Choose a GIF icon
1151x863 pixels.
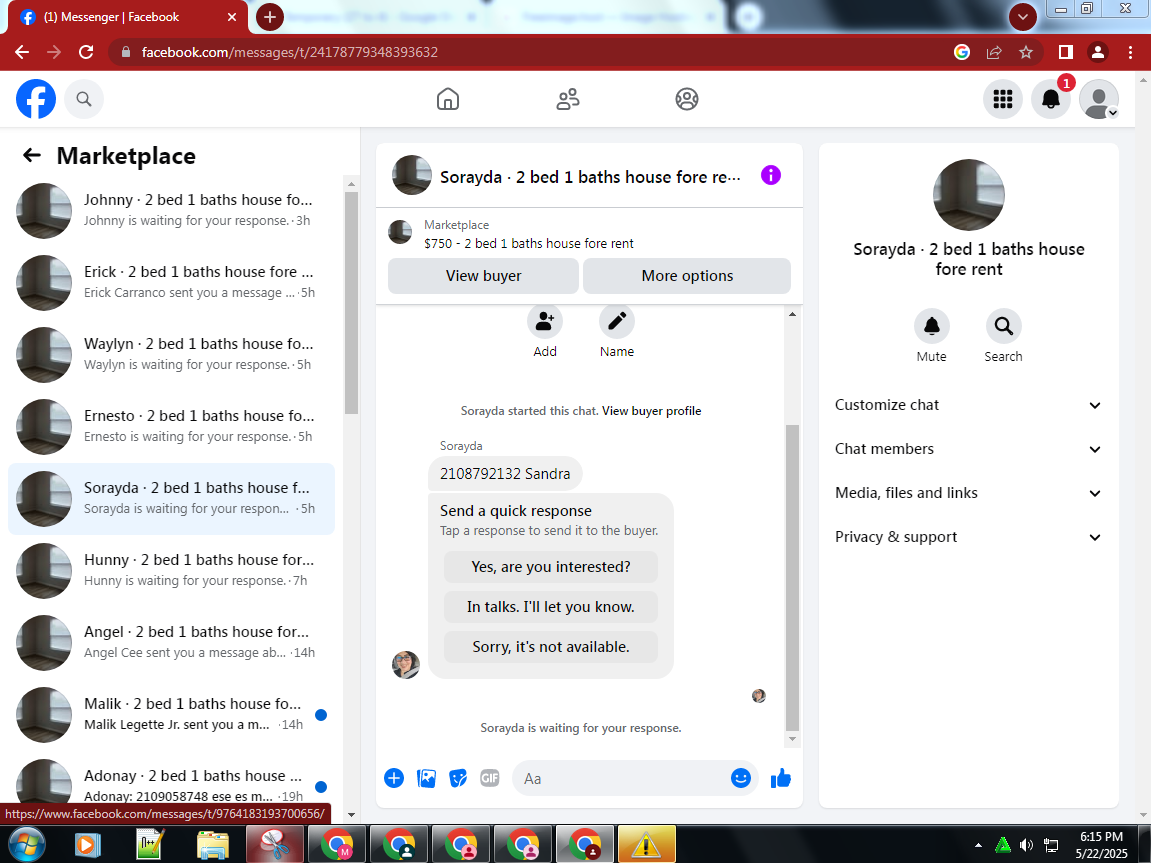pos(490,778)
